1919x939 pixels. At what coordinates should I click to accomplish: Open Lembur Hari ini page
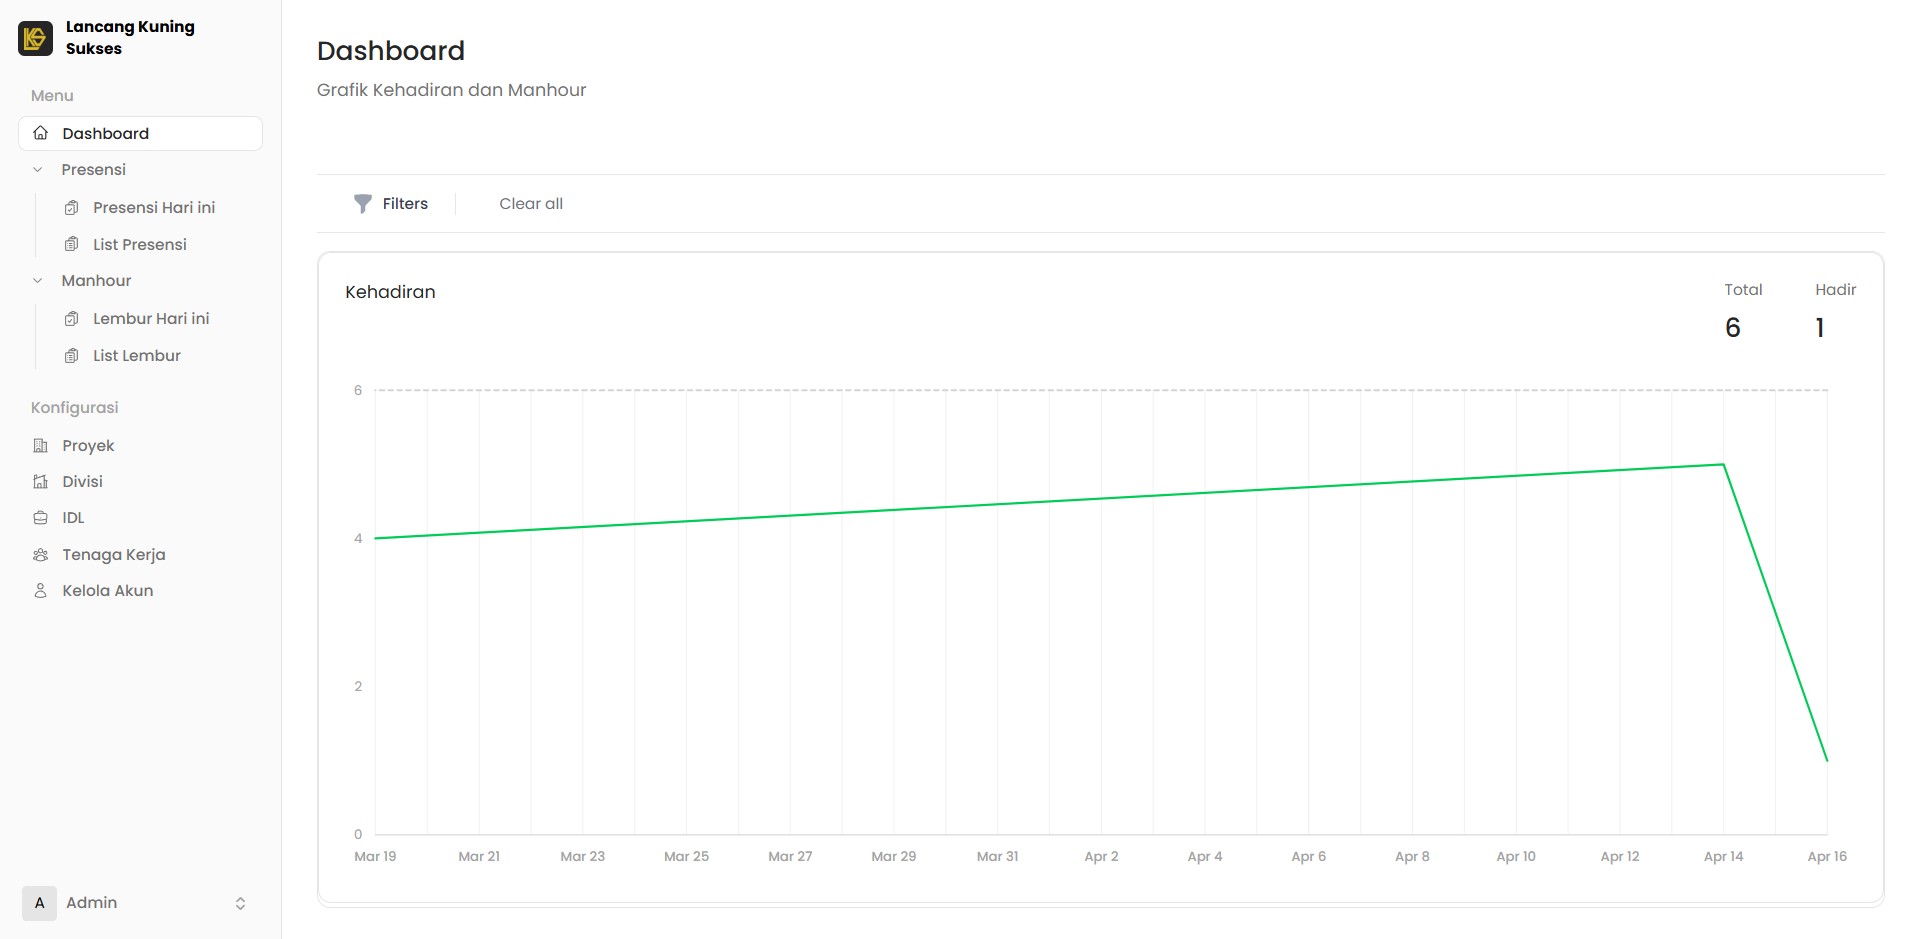pyautogui.click(x=150, y=319)
